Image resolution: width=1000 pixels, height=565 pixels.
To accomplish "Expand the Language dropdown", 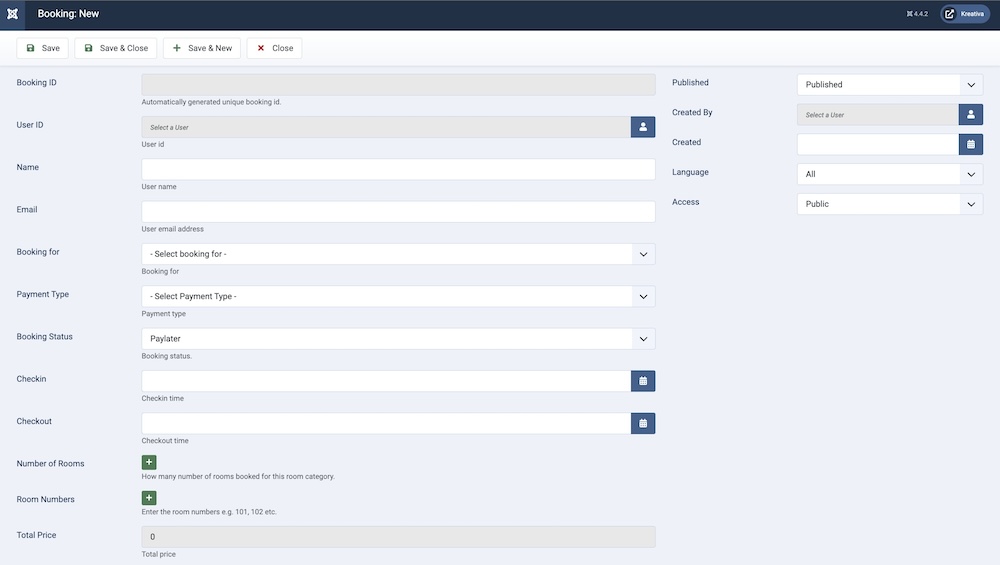I will (x=889, y=174).
